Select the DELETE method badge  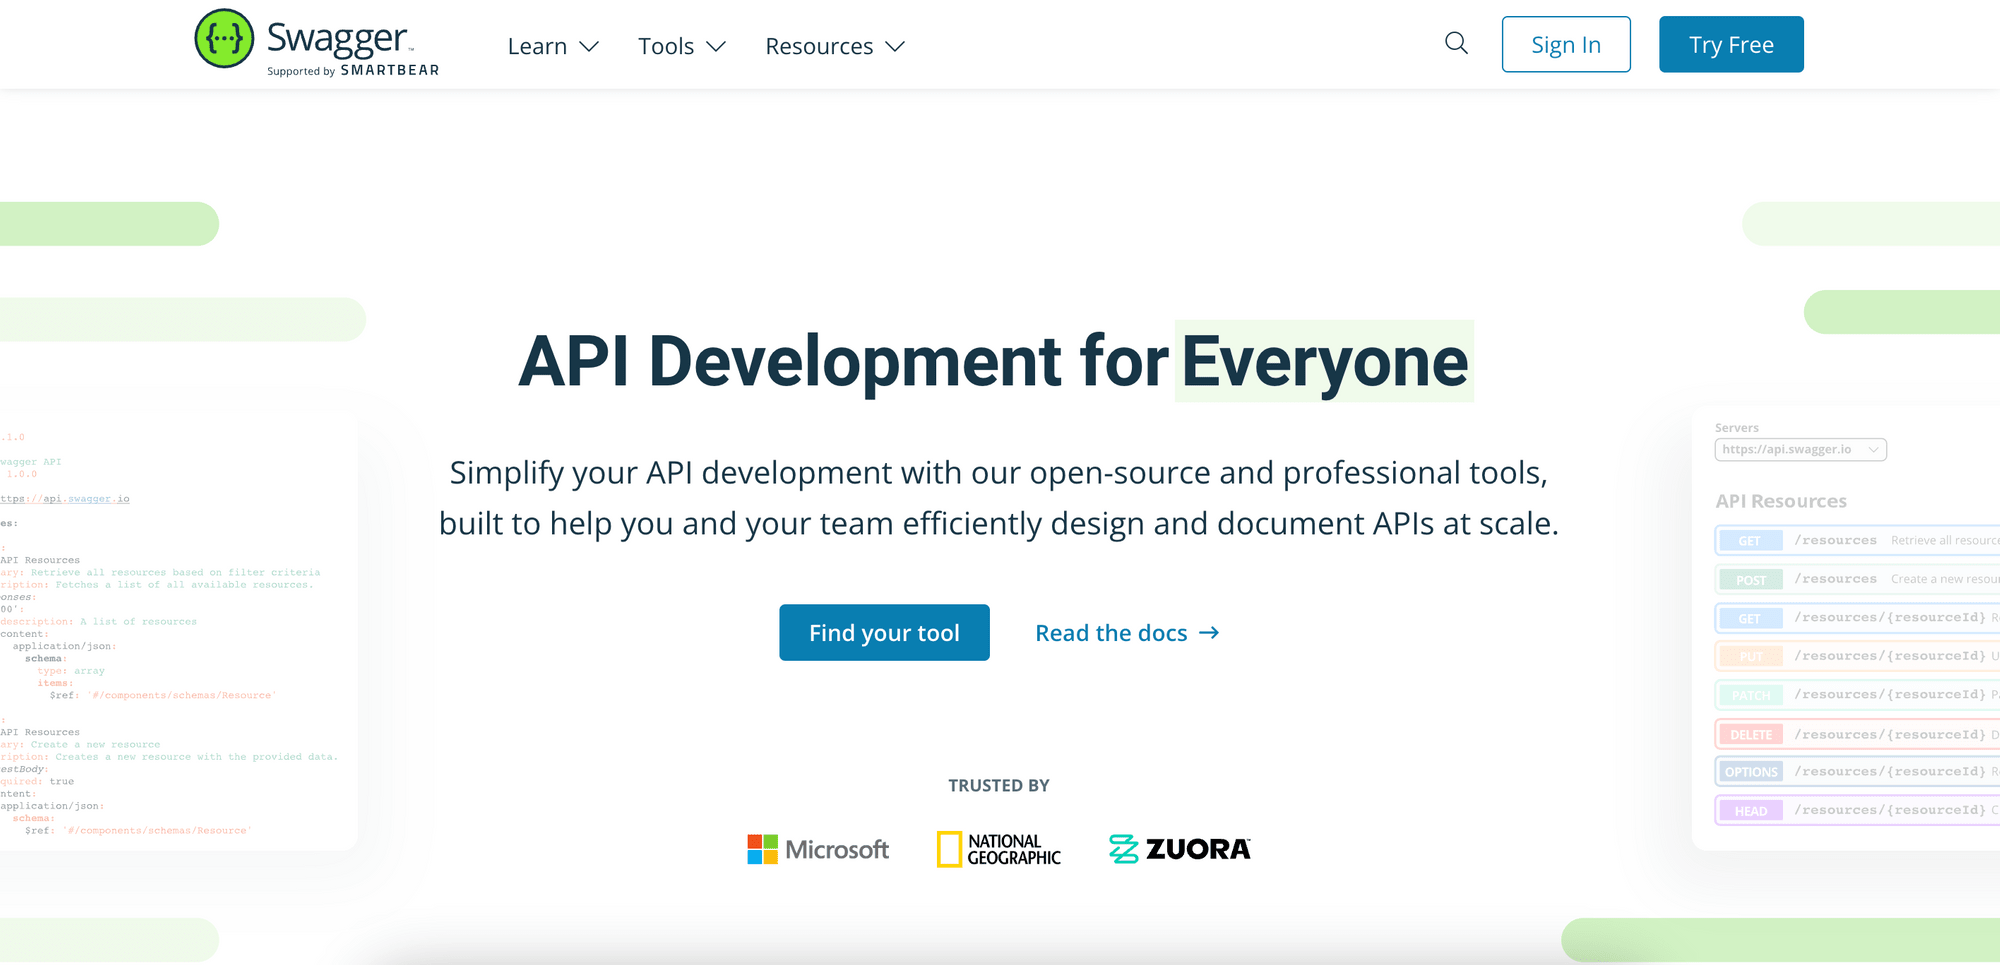pyautogui.click(x=1750, y=734)
